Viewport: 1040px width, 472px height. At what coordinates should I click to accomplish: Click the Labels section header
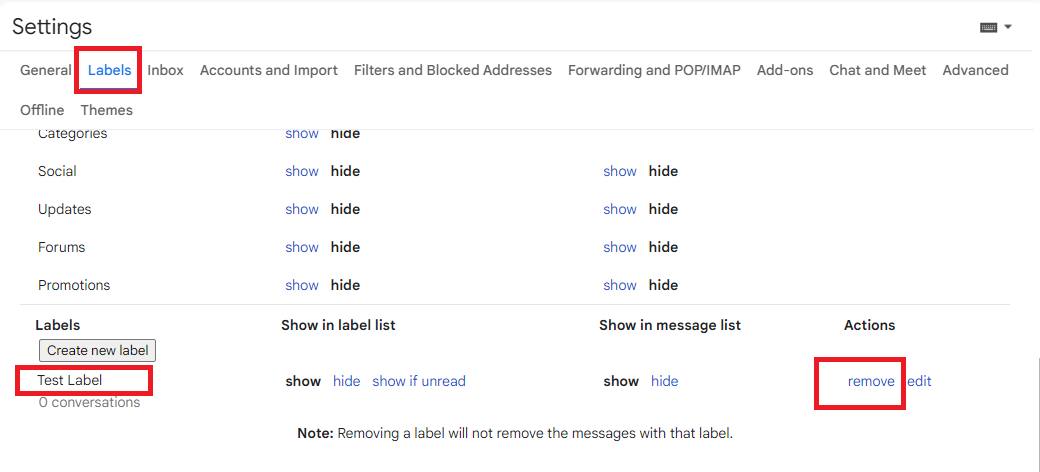pyautogui.click(x=58, y=325)
